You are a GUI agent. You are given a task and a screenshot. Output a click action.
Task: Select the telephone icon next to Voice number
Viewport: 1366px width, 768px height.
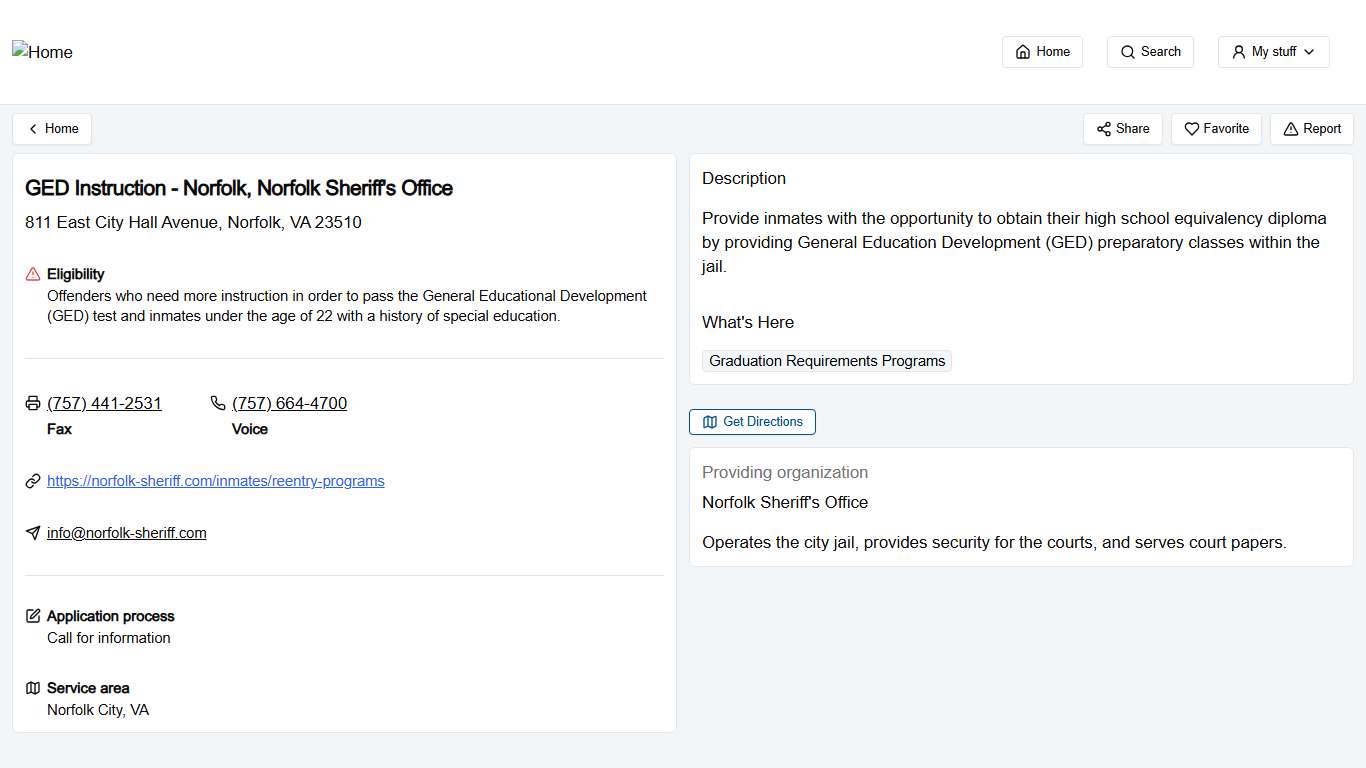217,403
